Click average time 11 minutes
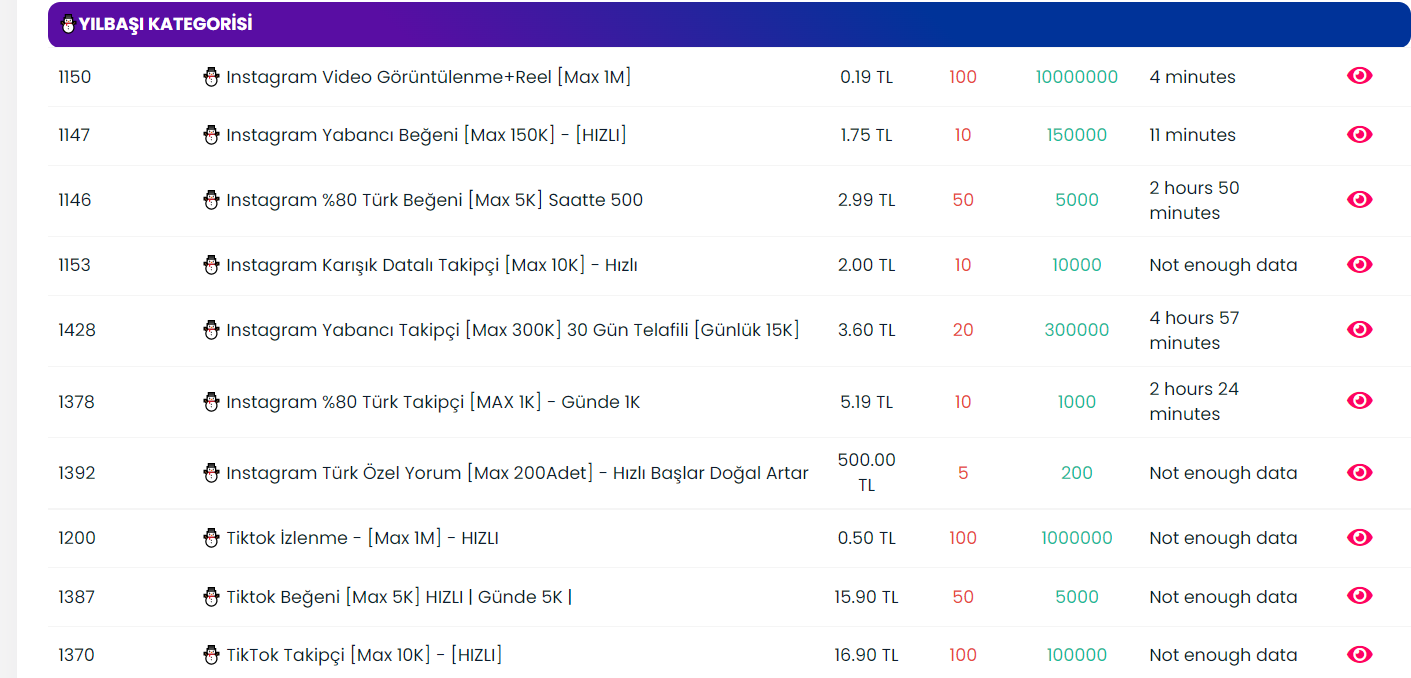Viewport: 1411px width, 678px height. coord(1192,135)
